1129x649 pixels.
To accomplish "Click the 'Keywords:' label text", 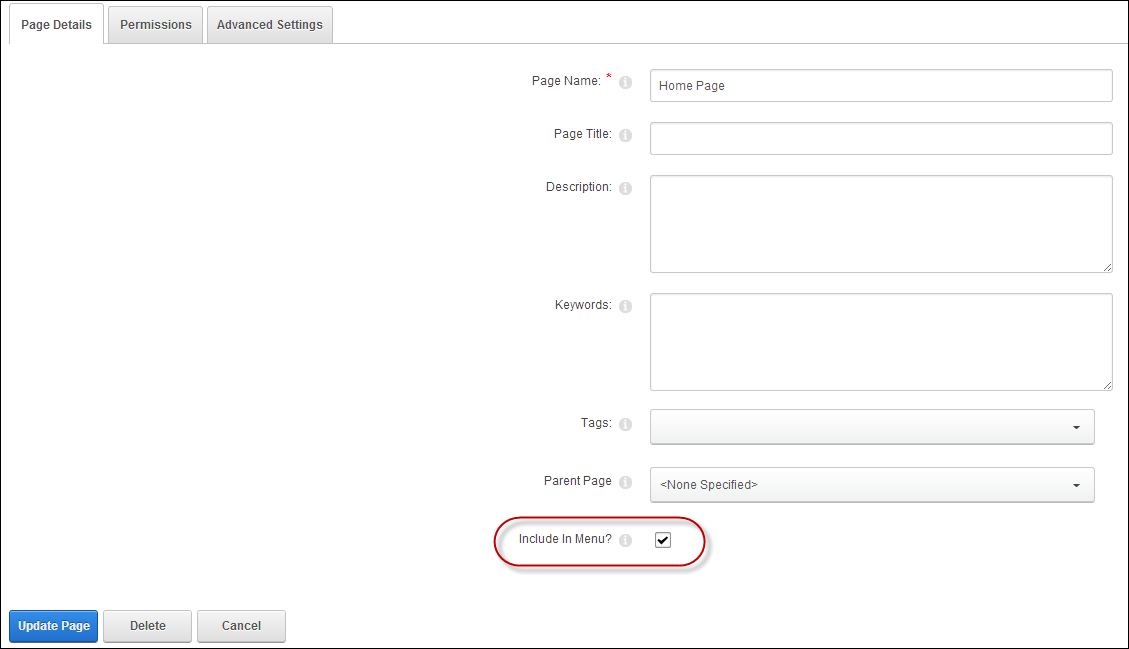I will (583, 305).
